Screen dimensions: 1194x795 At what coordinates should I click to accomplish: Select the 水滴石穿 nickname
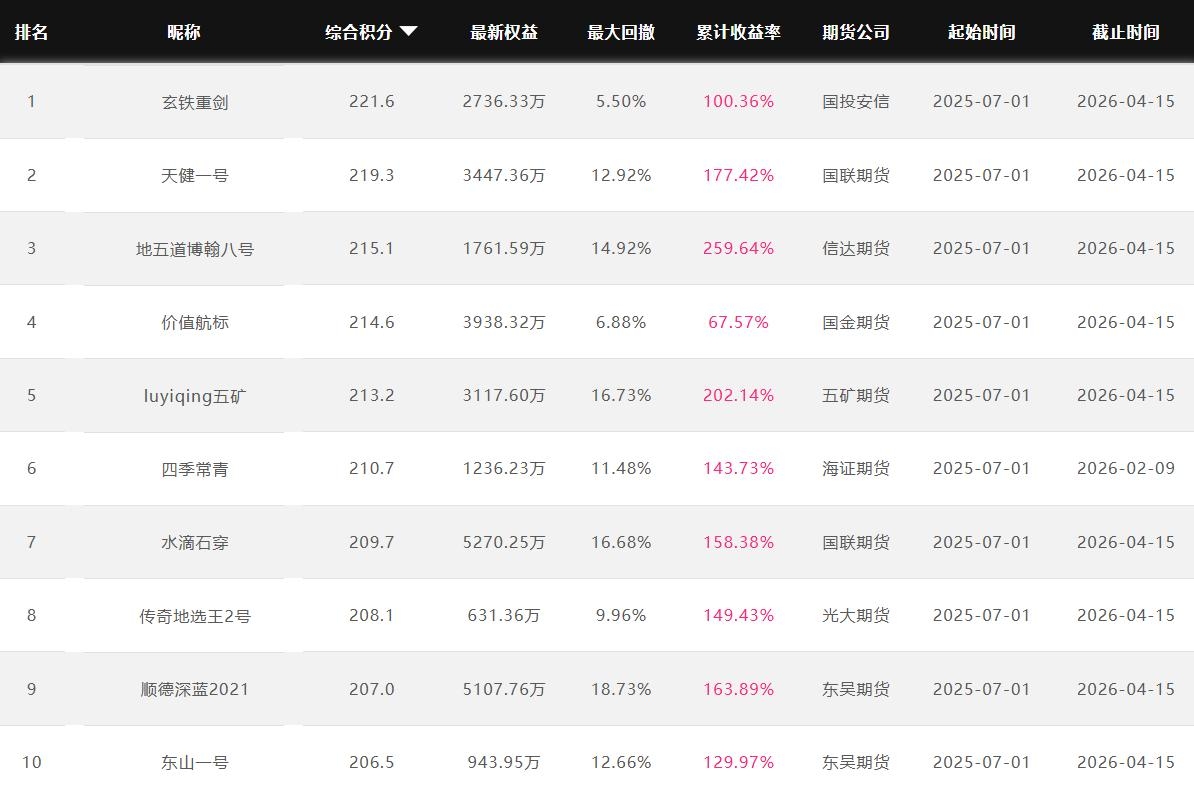(195, 542)
